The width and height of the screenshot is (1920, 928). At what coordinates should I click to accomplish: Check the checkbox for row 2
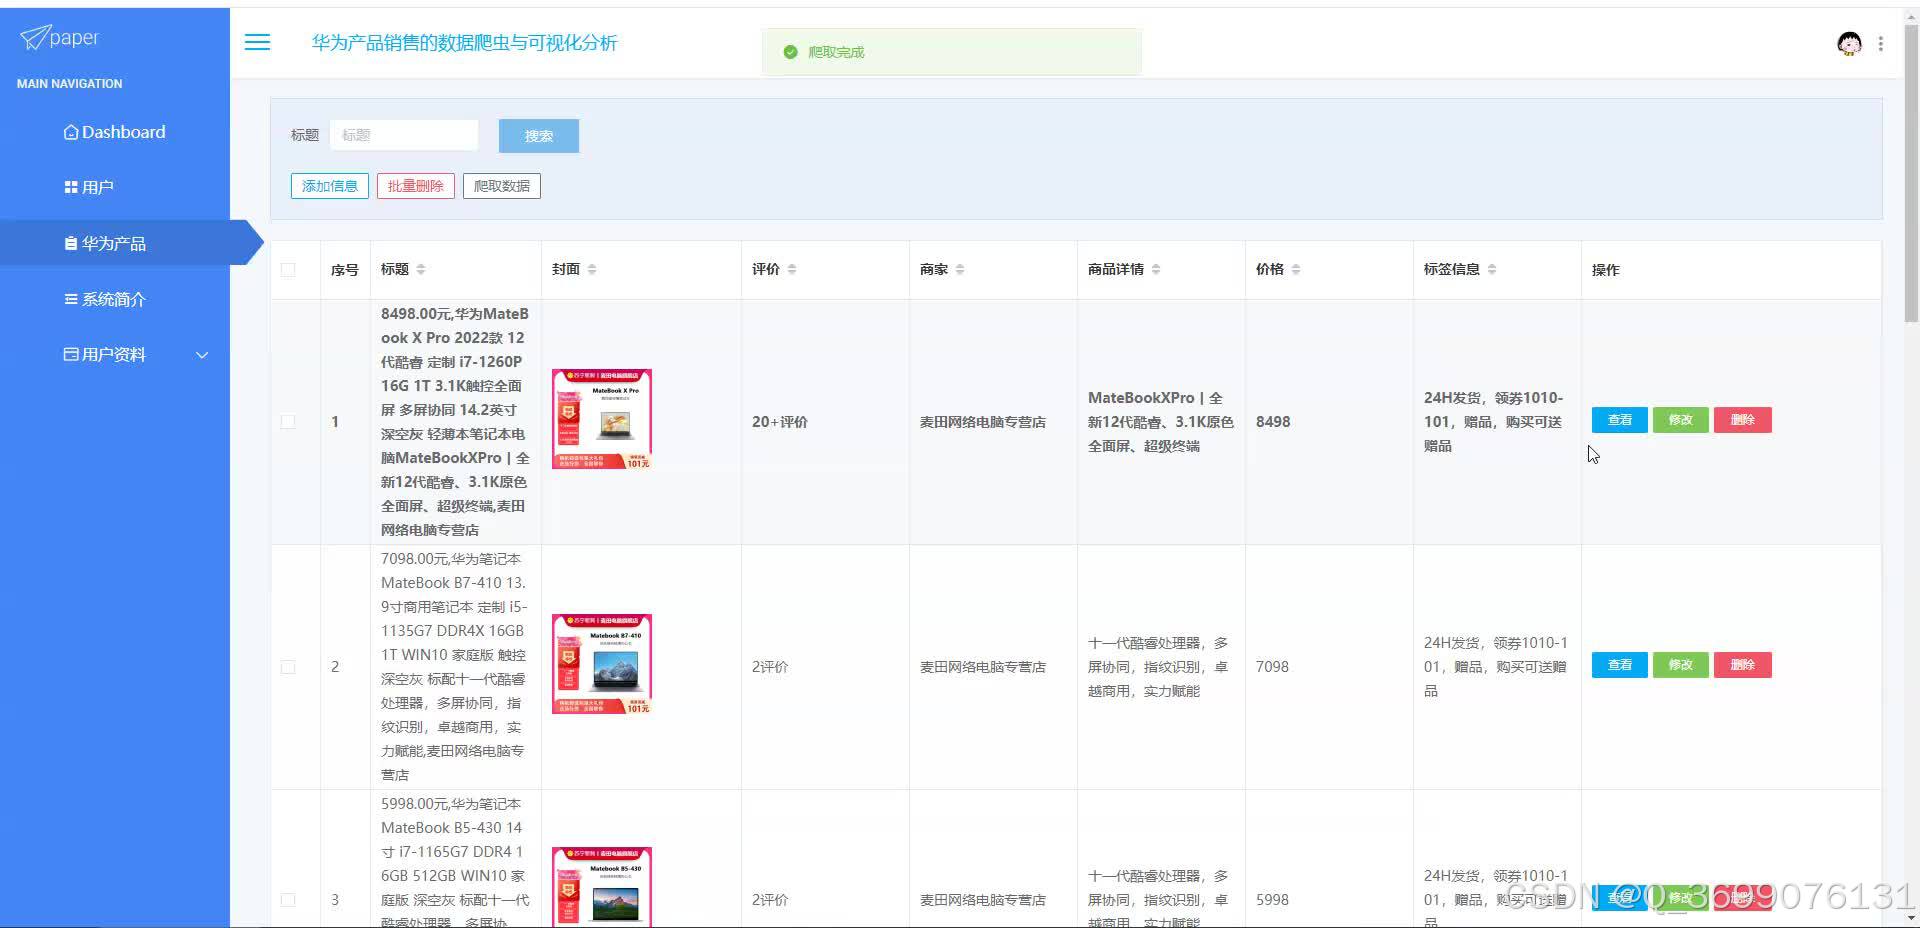click(288, 667)
